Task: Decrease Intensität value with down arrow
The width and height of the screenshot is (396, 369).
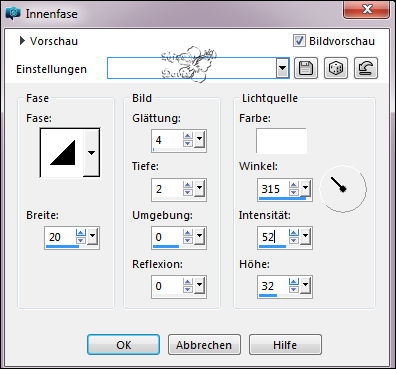Action: click(x=294, y=240)
